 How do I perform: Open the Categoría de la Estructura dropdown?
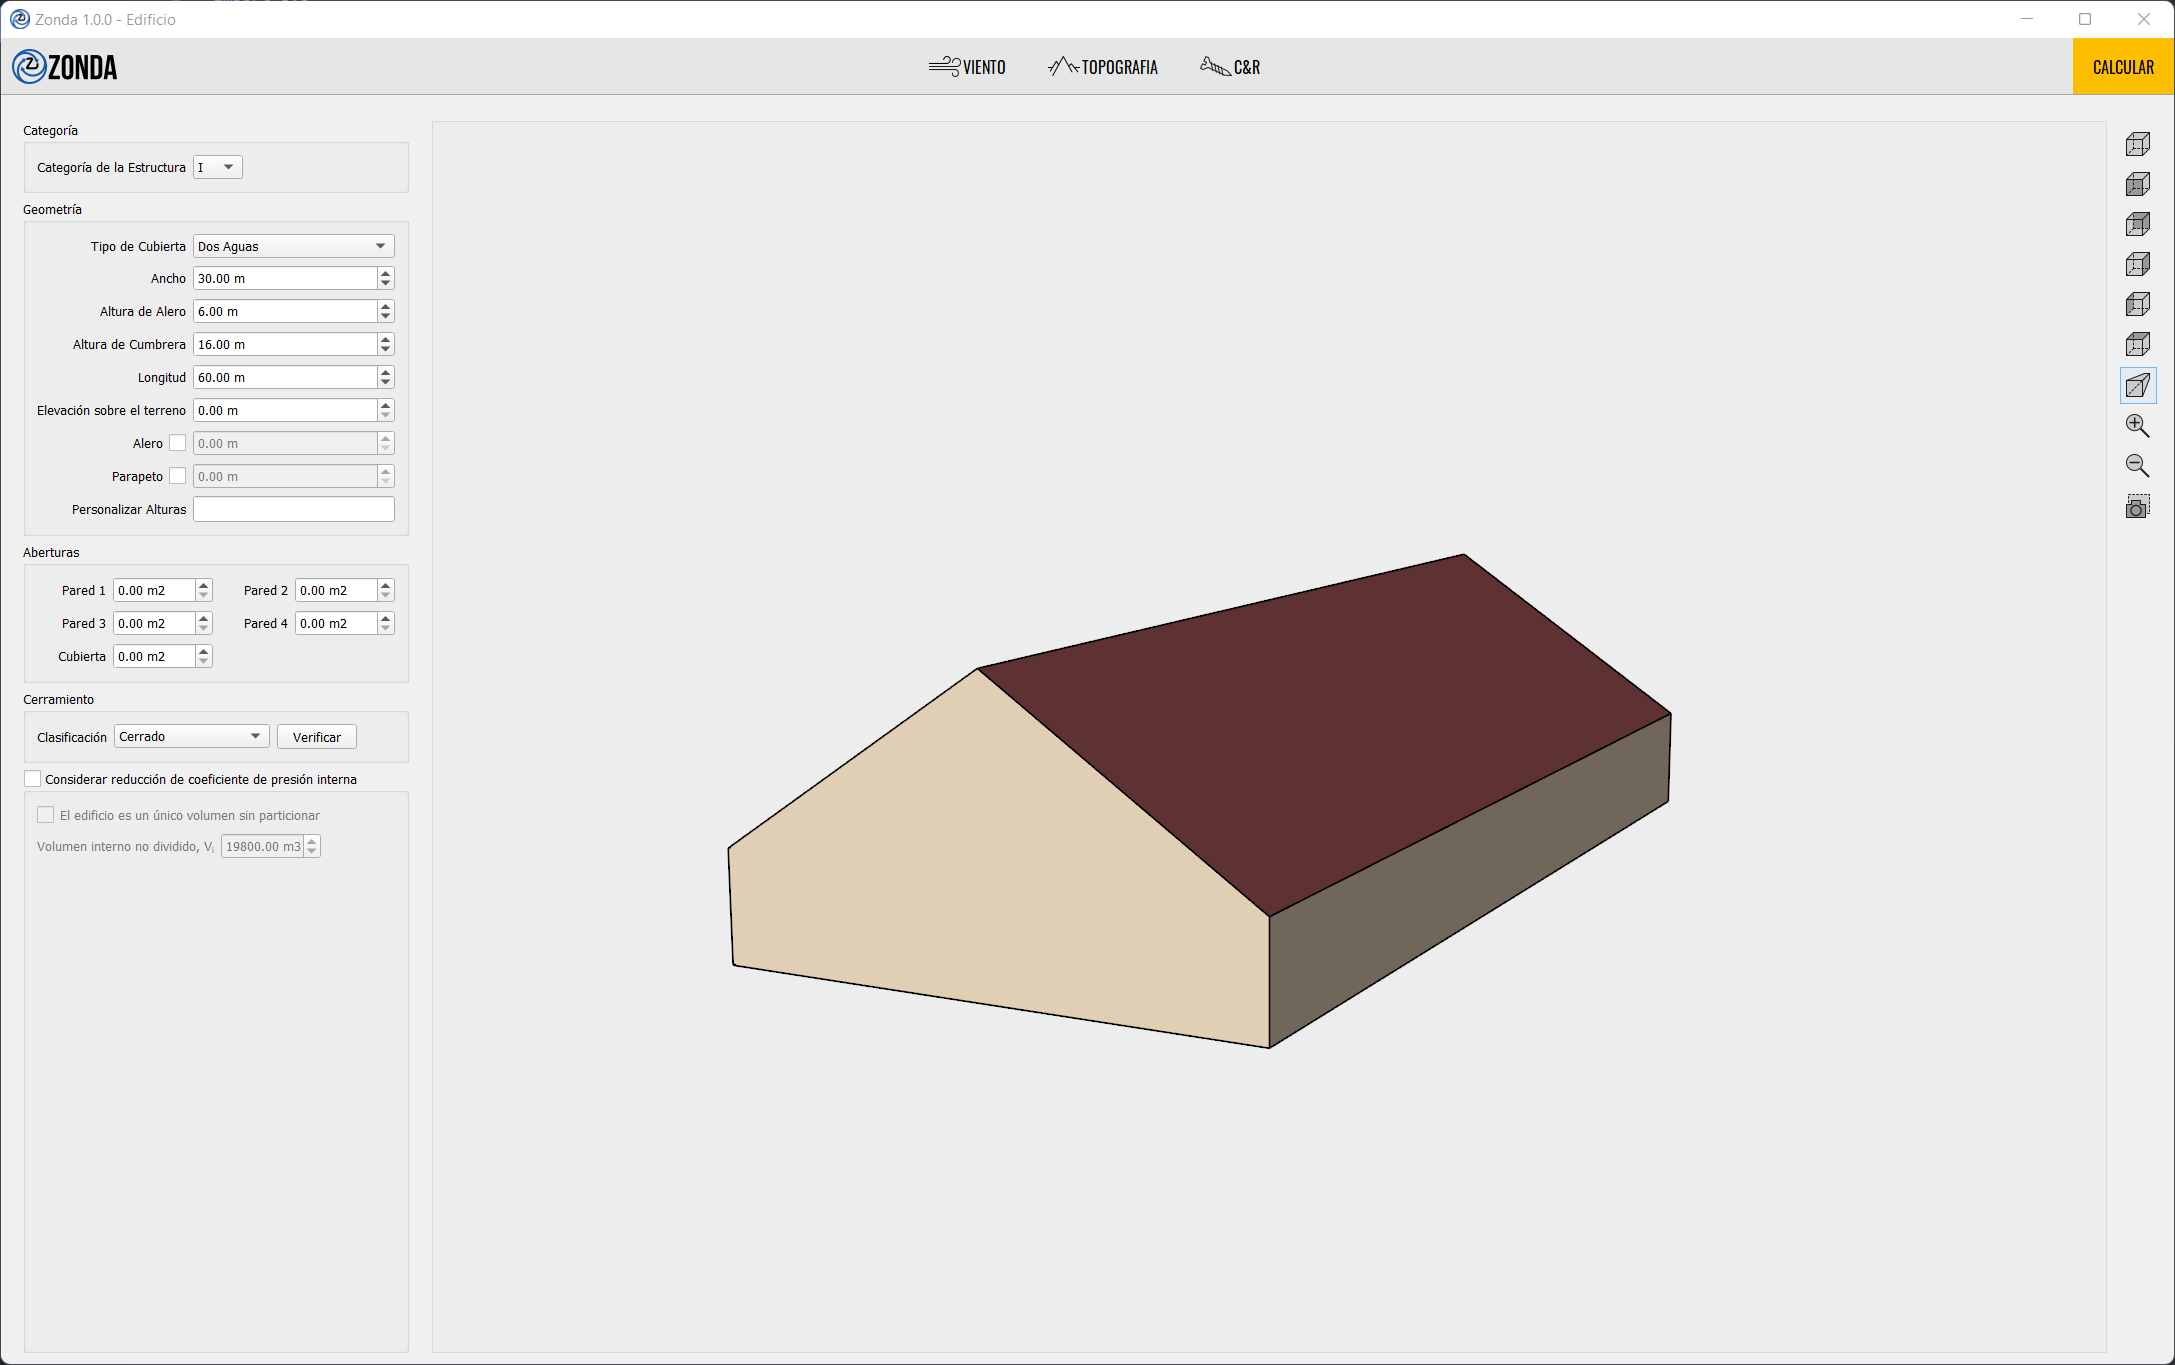(218, 167)
